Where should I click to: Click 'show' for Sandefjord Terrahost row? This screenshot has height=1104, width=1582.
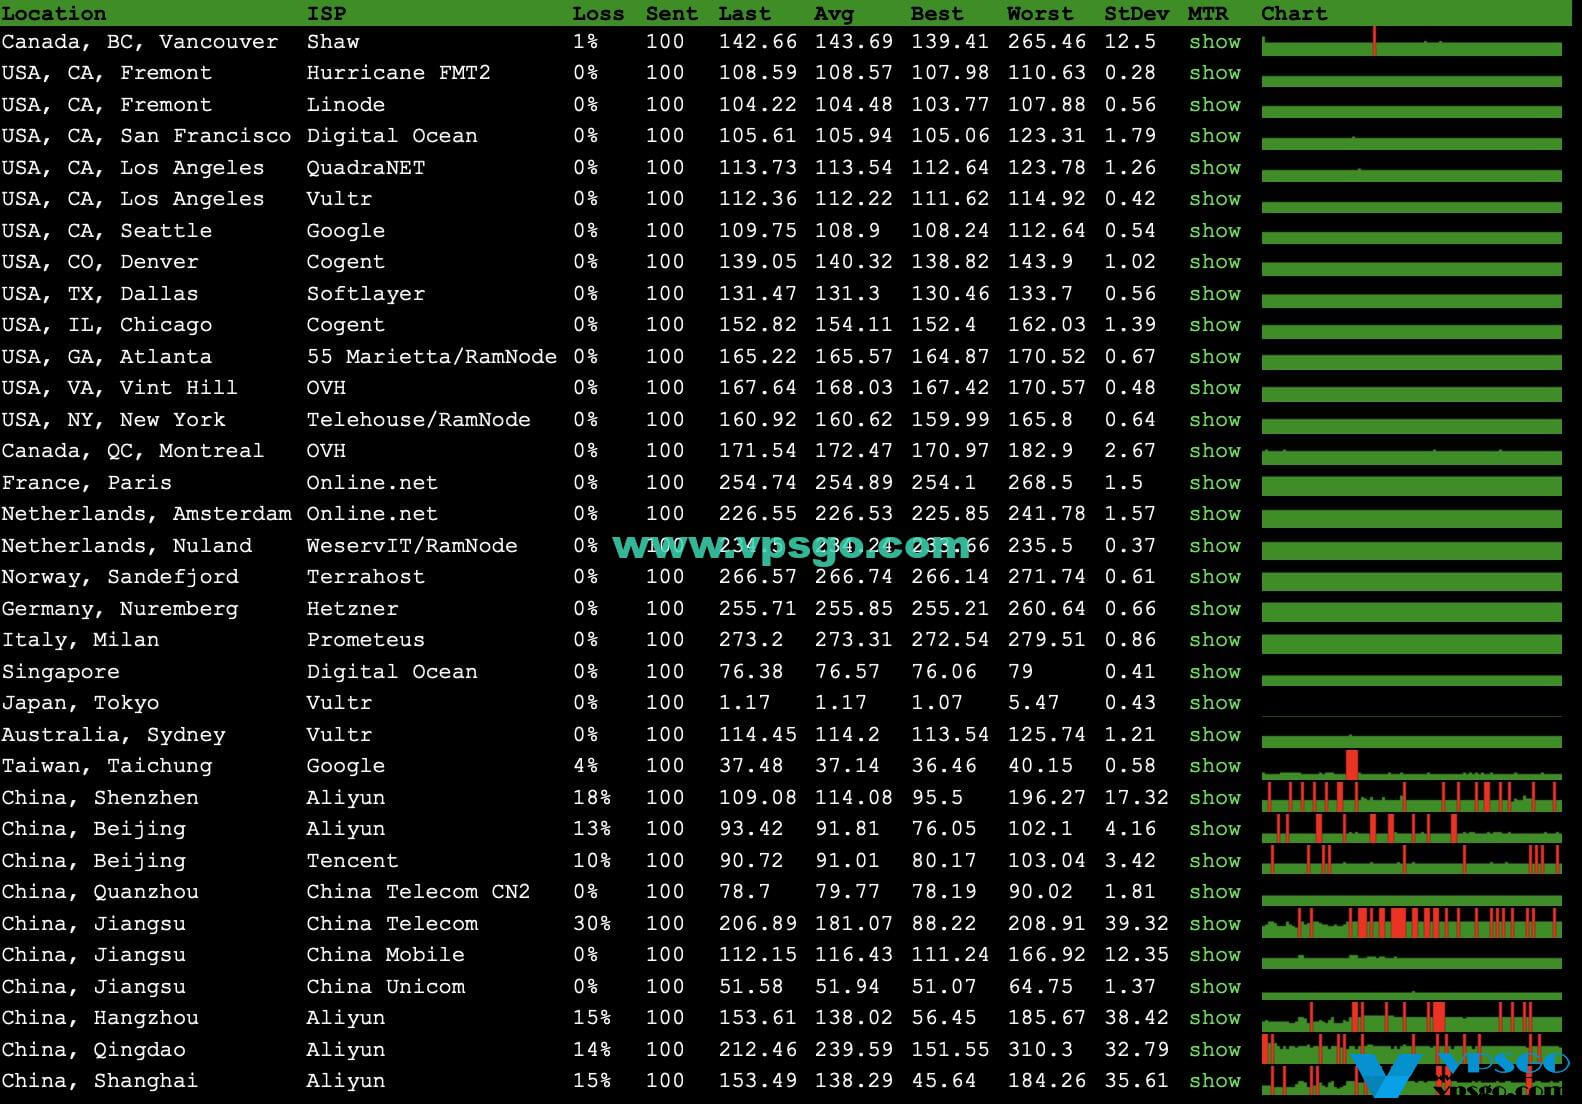tap(1214, 577)
